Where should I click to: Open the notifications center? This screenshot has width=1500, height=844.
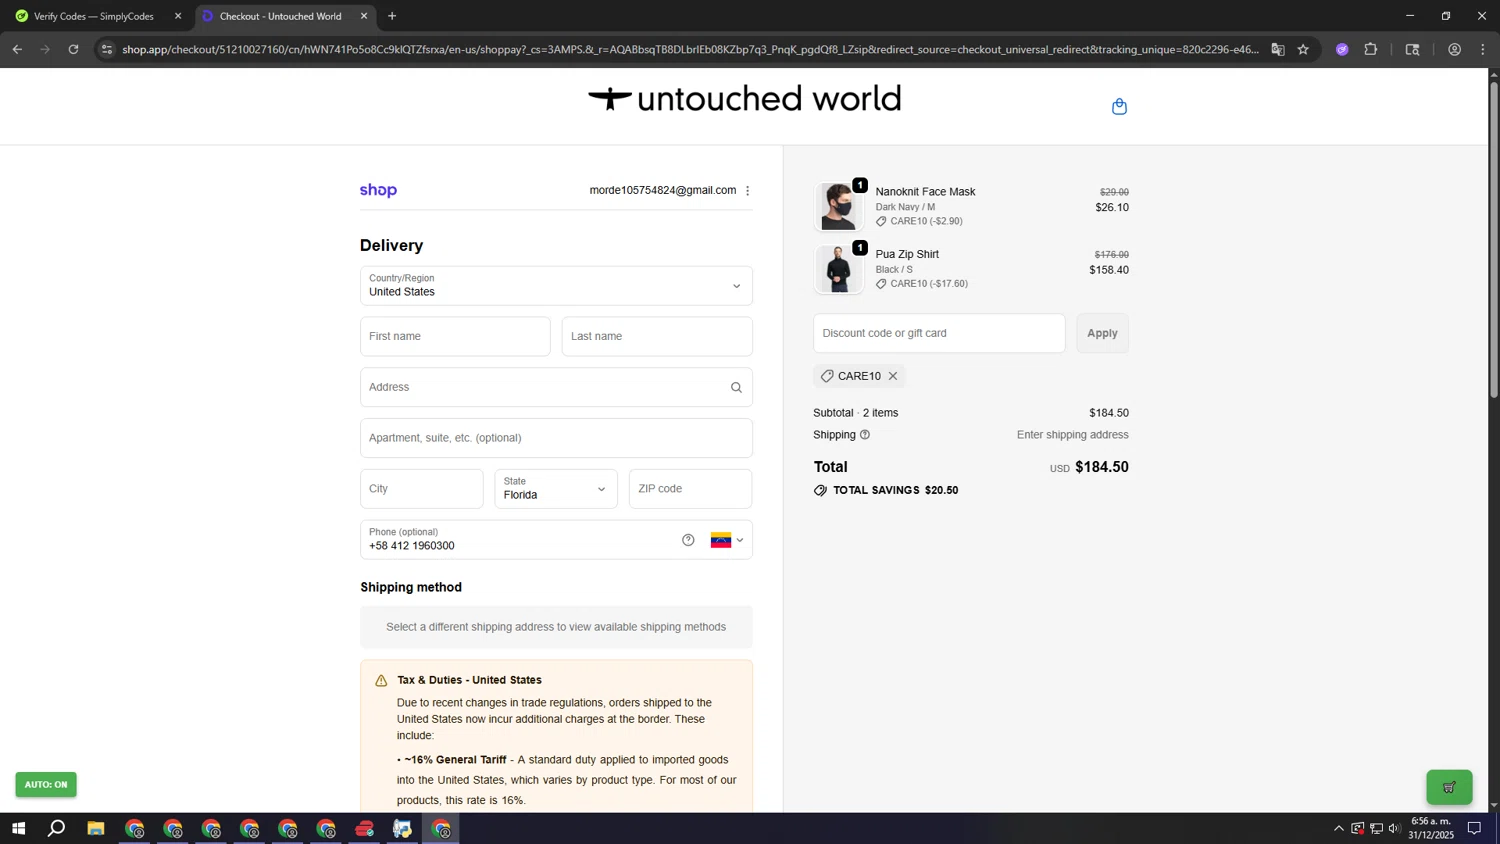[1474, 828]
